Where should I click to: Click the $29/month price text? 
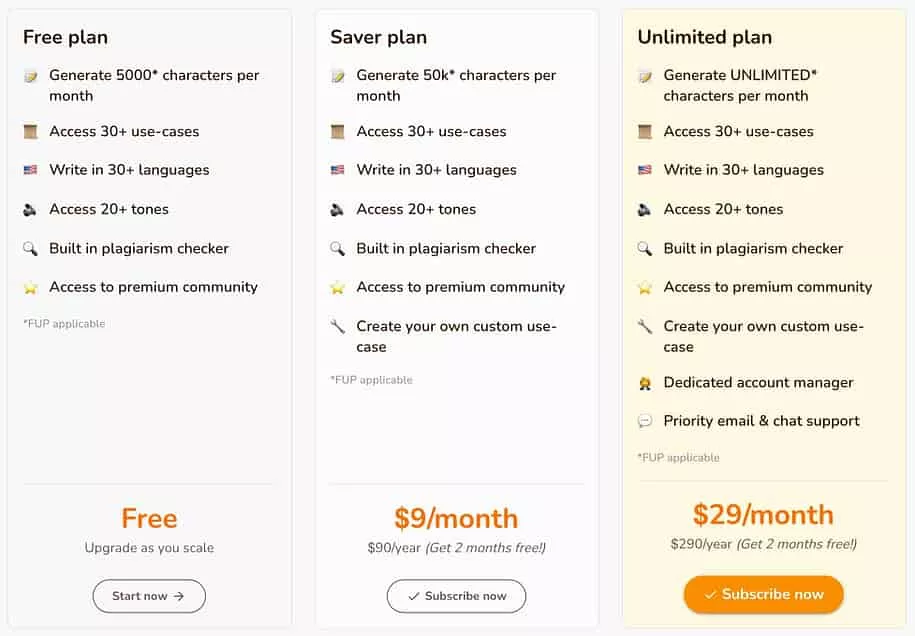763,514
